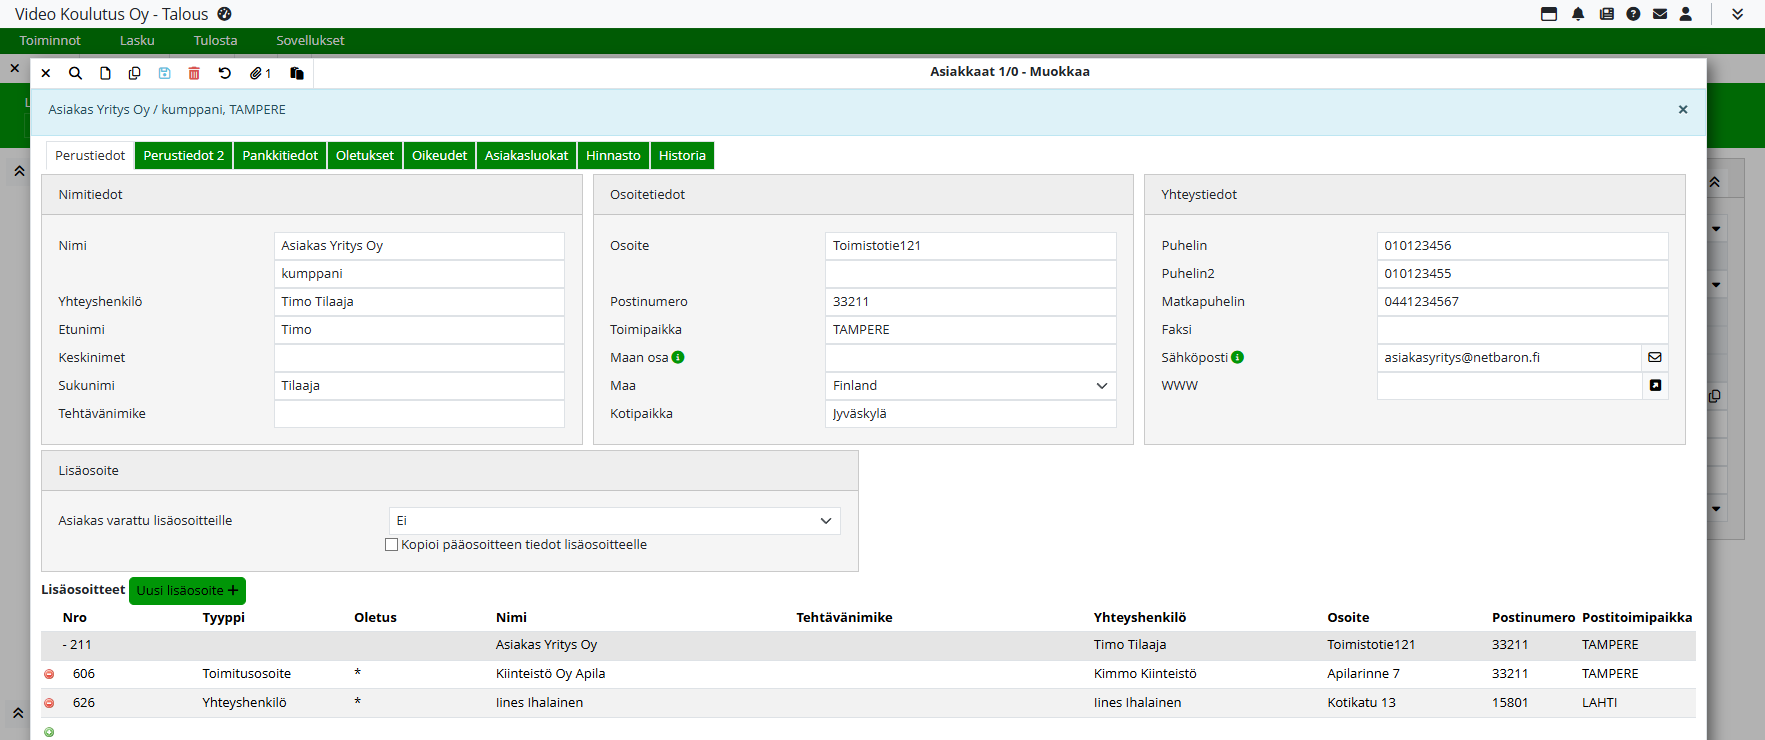Screen dimensions: 1765x740
Task: Open the Maa country dropdown
Action: click(x=970, y=386)
